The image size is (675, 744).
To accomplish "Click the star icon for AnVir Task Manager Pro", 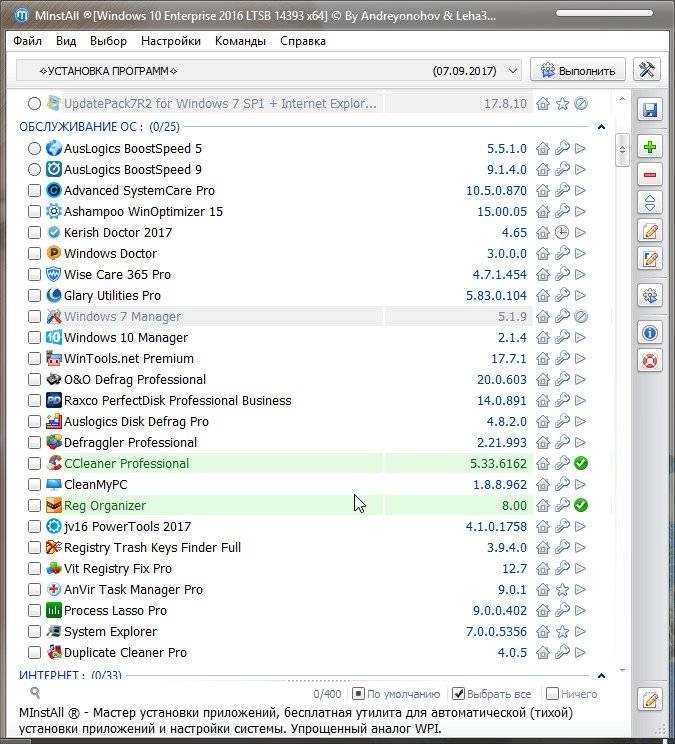I will (x=562, y=589).
